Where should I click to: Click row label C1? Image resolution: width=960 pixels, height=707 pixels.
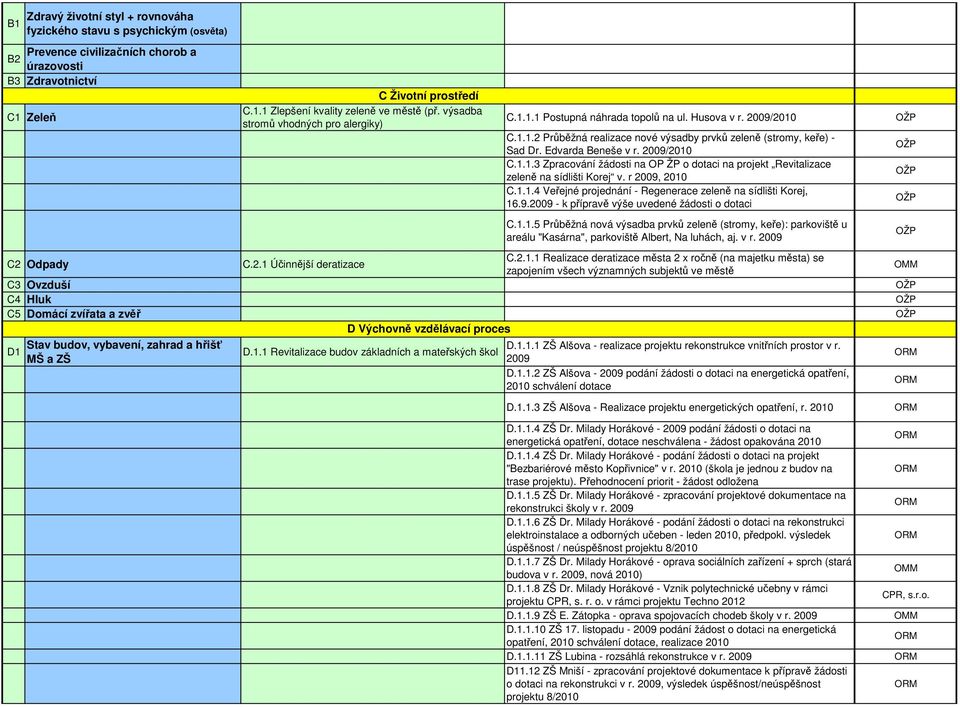pyautogui.click(x=13, y=118)
